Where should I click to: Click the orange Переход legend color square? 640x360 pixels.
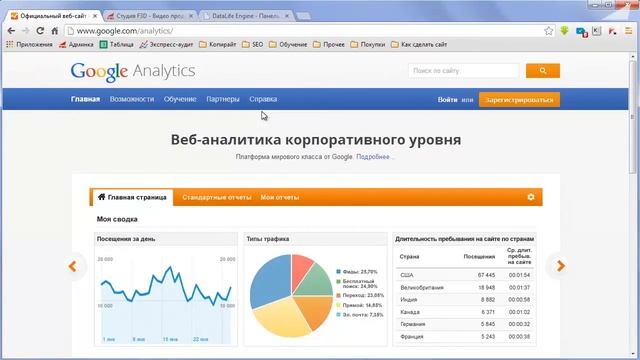point(338,295)
